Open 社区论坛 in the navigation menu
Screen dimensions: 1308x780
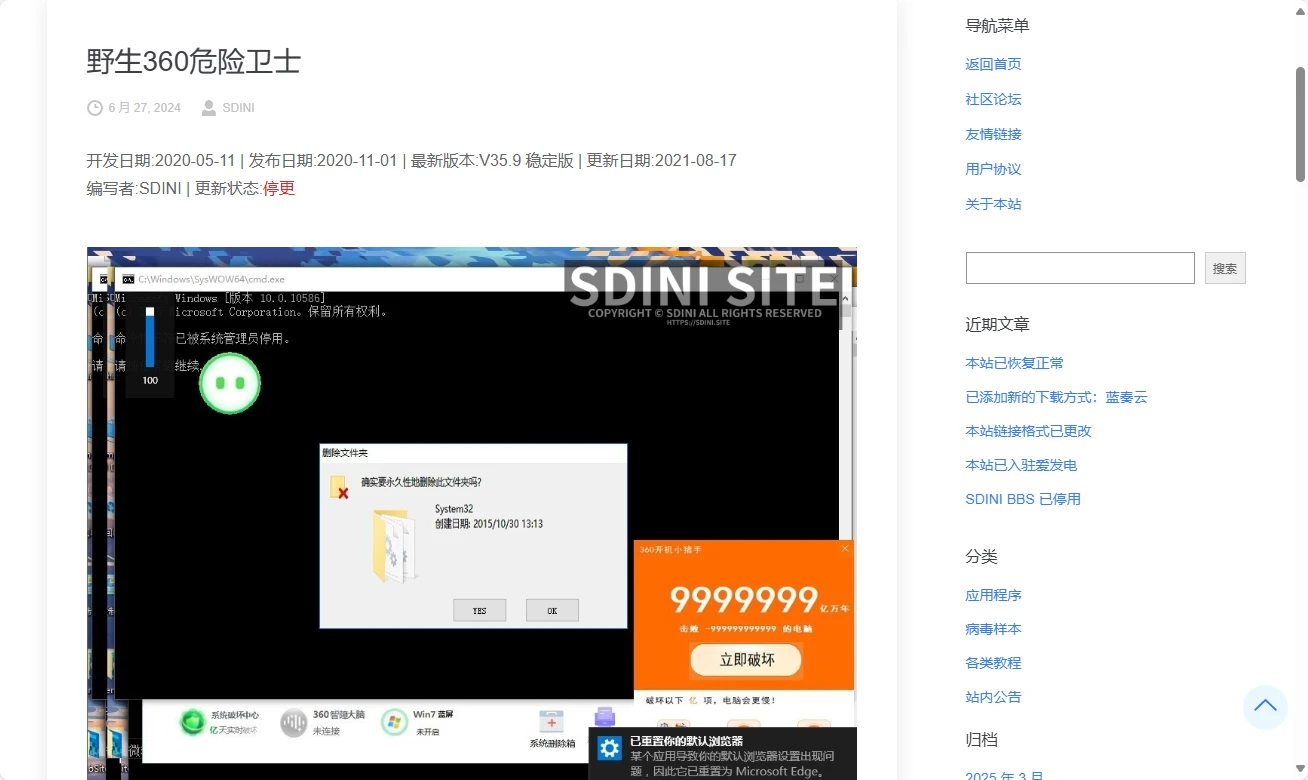993,99
